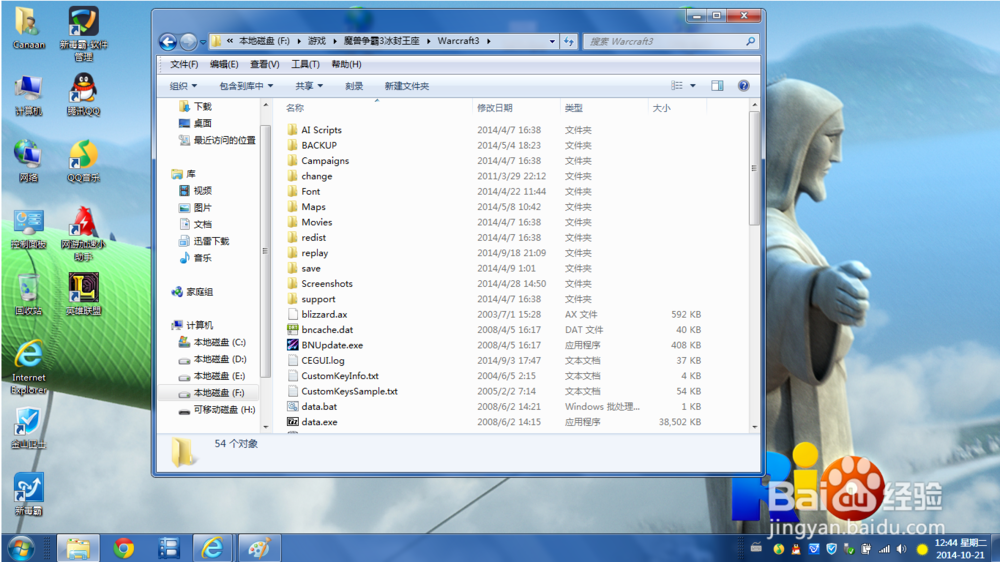The height and width of the screenshot is (562, 1000).
Task: Select 迅雷下载 in the library tree
Action: 204,241
